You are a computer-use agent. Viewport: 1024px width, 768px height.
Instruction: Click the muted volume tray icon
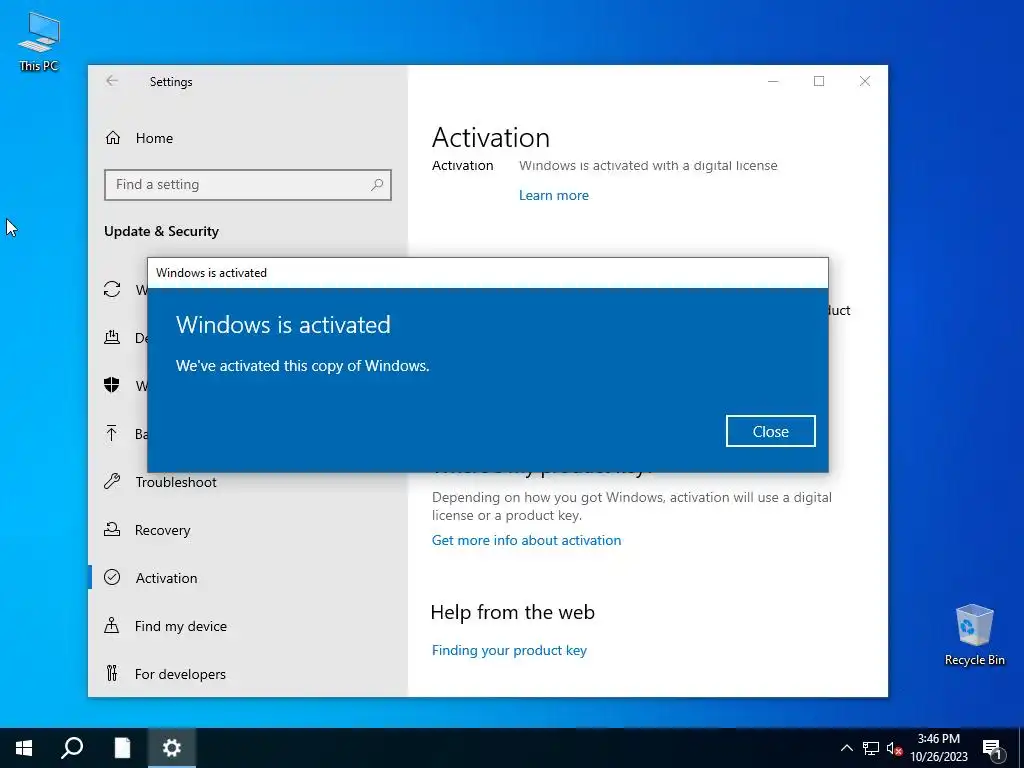point(894,748)
